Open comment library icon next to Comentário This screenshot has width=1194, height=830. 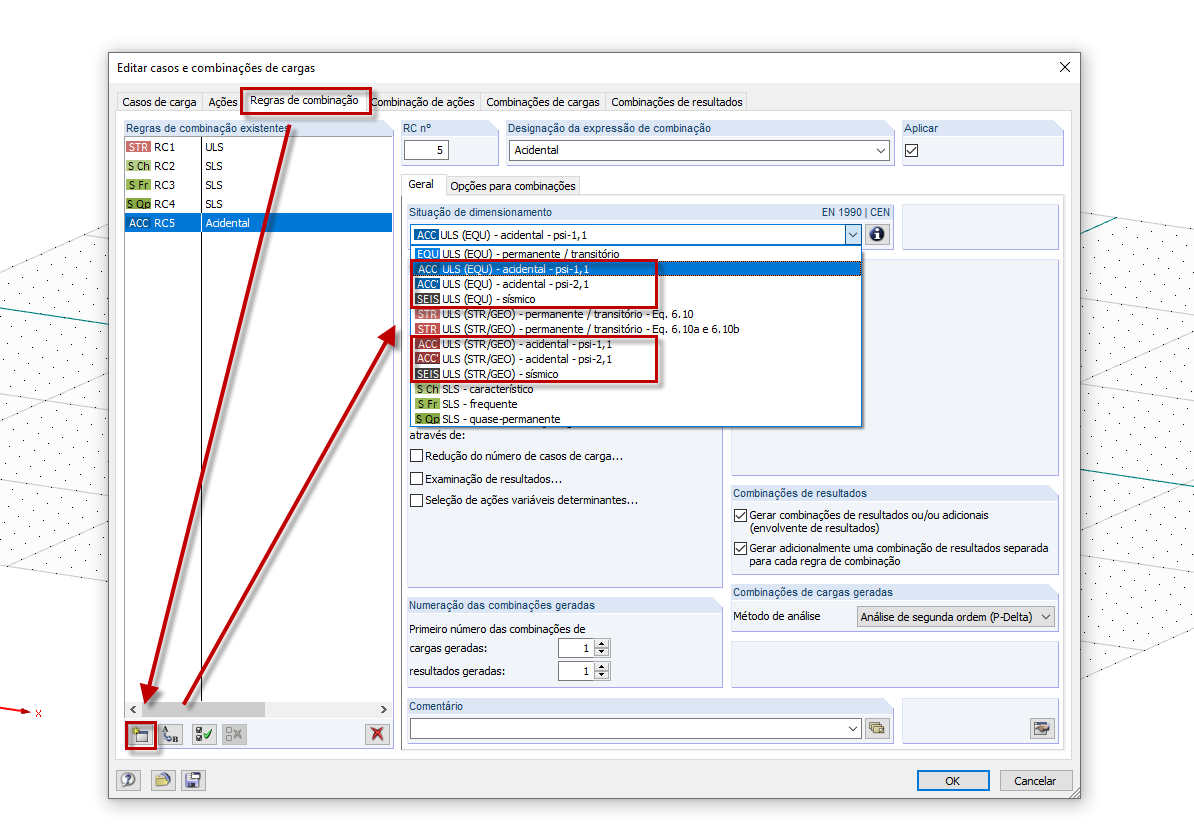click(877, 728)
